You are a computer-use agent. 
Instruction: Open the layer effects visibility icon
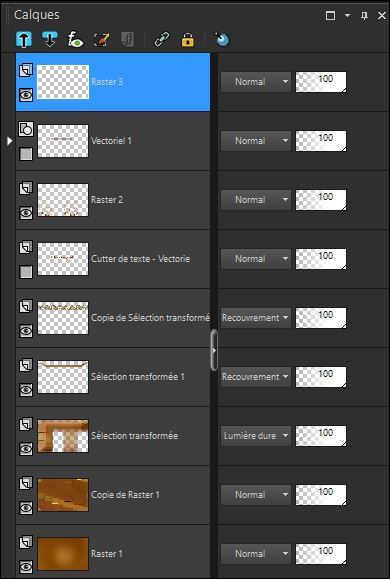click(x=75, y=40)
